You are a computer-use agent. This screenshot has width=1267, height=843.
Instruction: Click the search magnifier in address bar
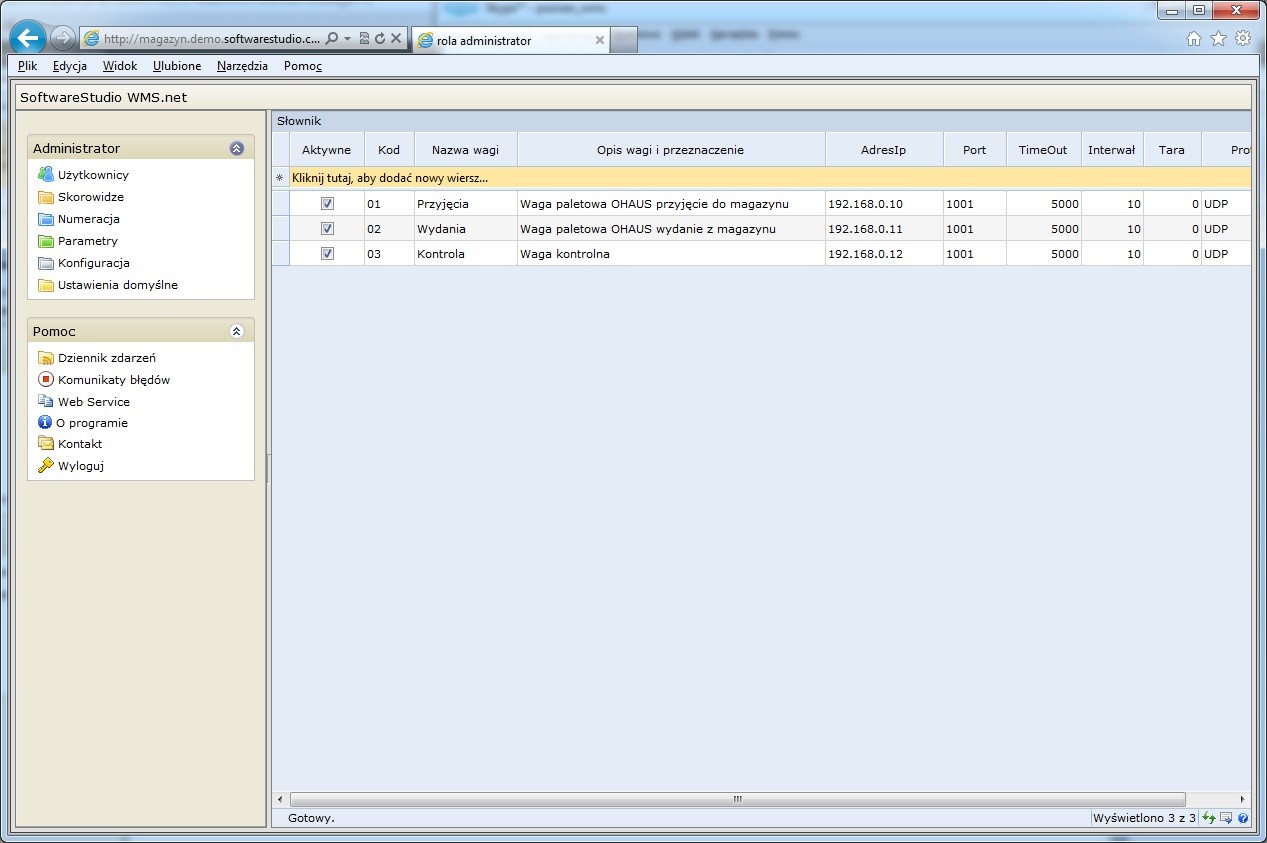pos(332,39)
